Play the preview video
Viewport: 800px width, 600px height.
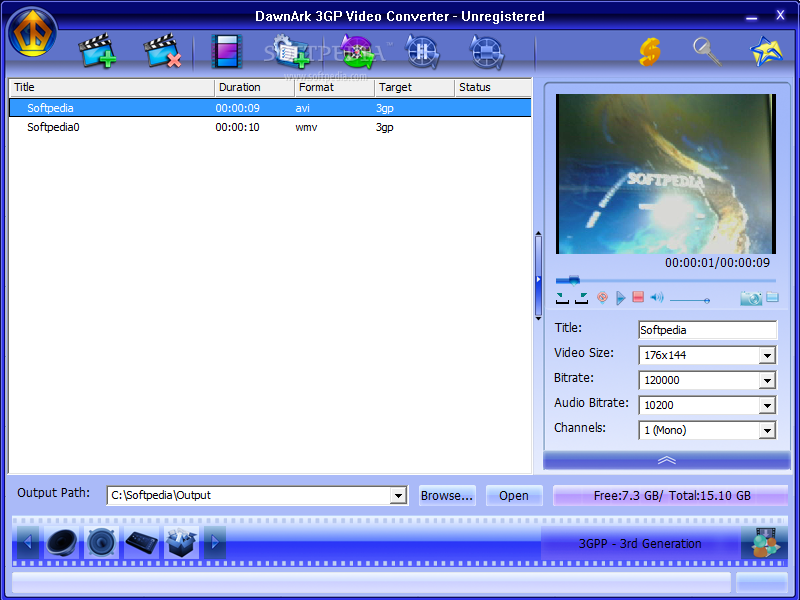pyautogui.click(x=620, y=297)
